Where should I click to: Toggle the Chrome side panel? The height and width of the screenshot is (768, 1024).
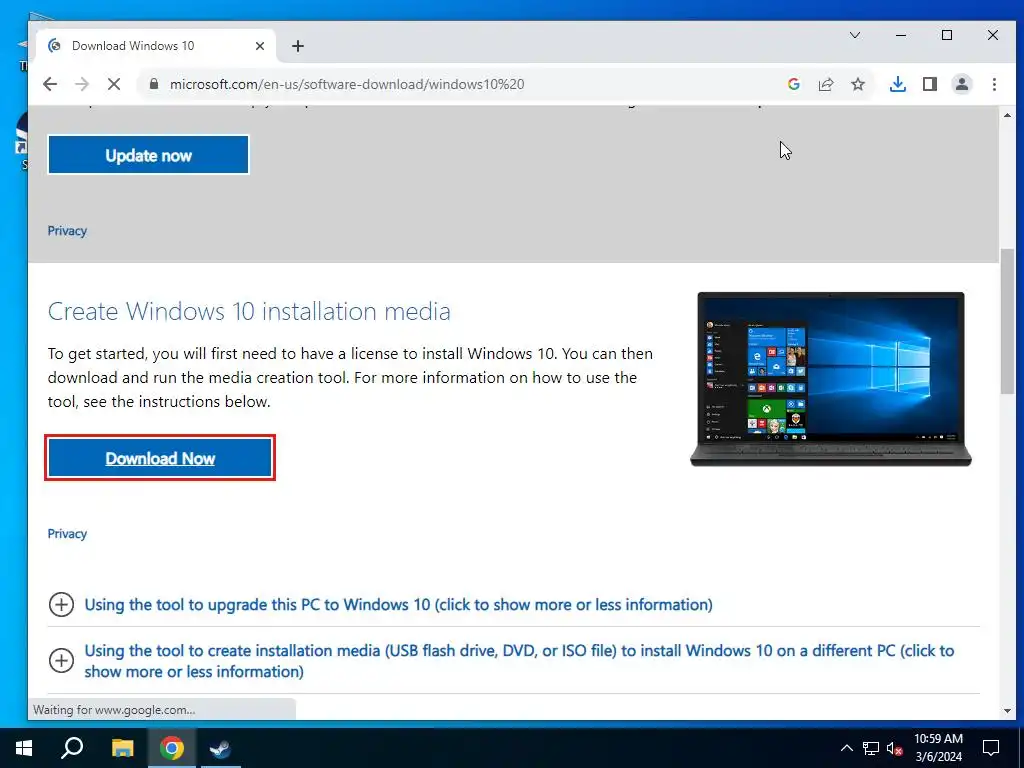pyautogui.click(x=930, y=84)
